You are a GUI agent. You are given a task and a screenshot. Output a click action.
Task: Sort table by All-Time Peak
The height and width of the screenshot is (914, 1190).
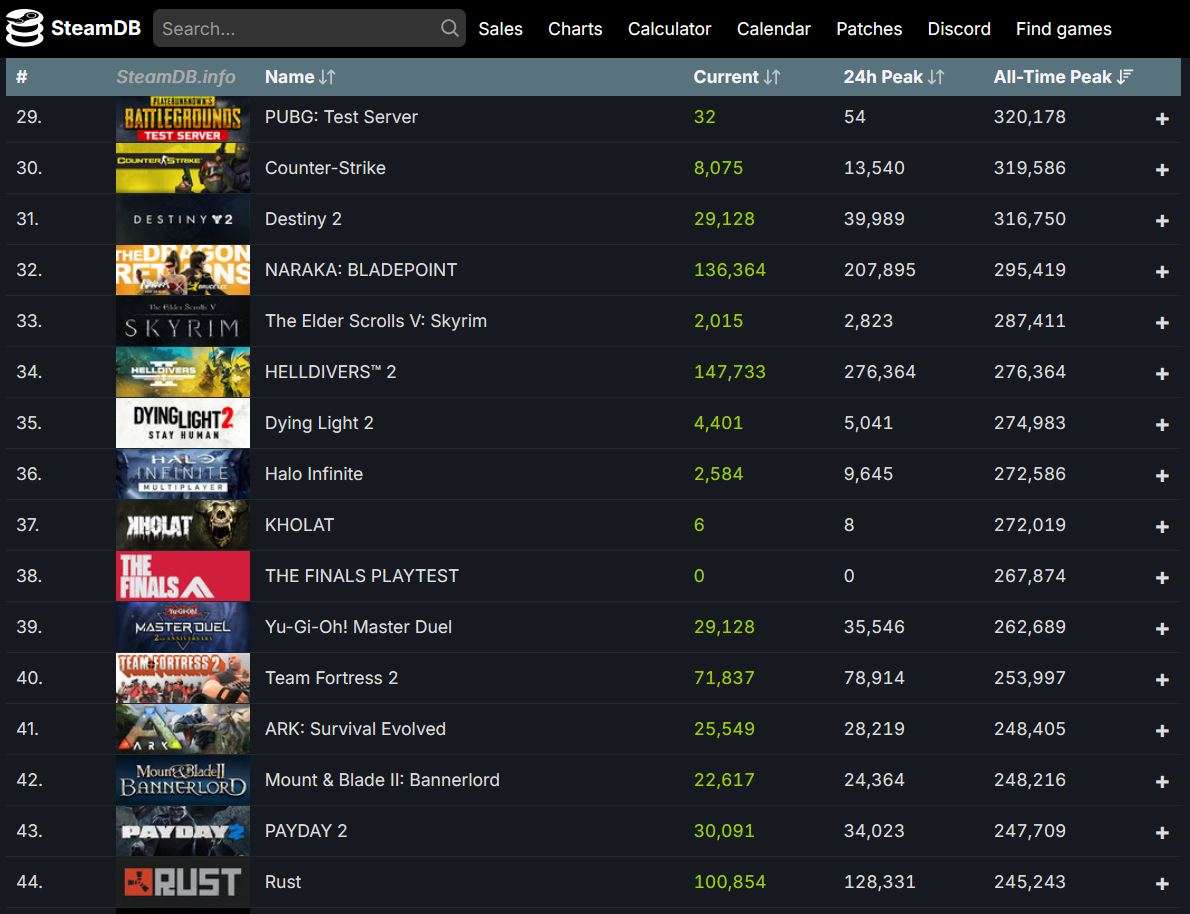pos(1062,77)
